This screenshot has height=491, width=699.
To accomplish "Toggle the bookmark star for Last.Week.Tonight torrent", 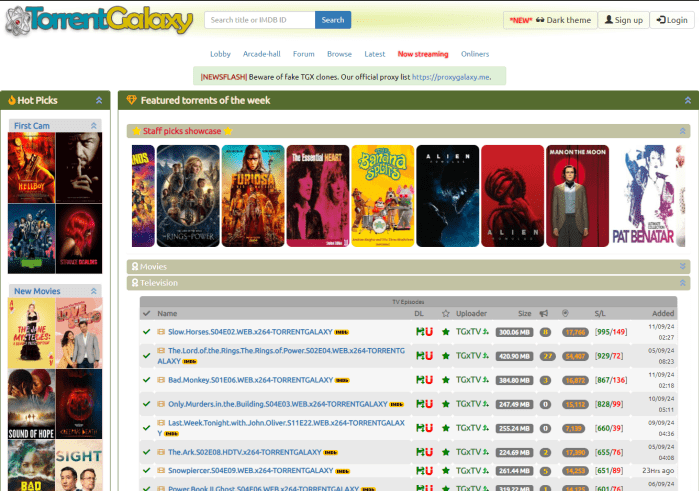I will 446,428.
